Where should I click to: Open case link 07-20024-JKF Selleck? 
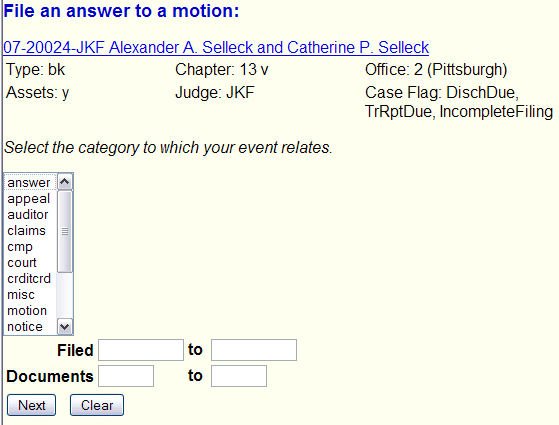click(x=216, y=47)
